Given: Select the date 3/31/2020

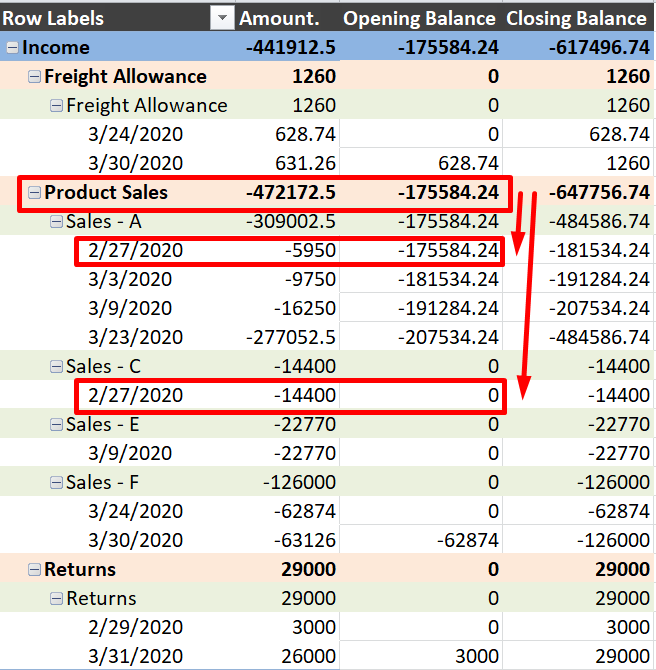Looking at the screenshot, I should tap(135, 656).
